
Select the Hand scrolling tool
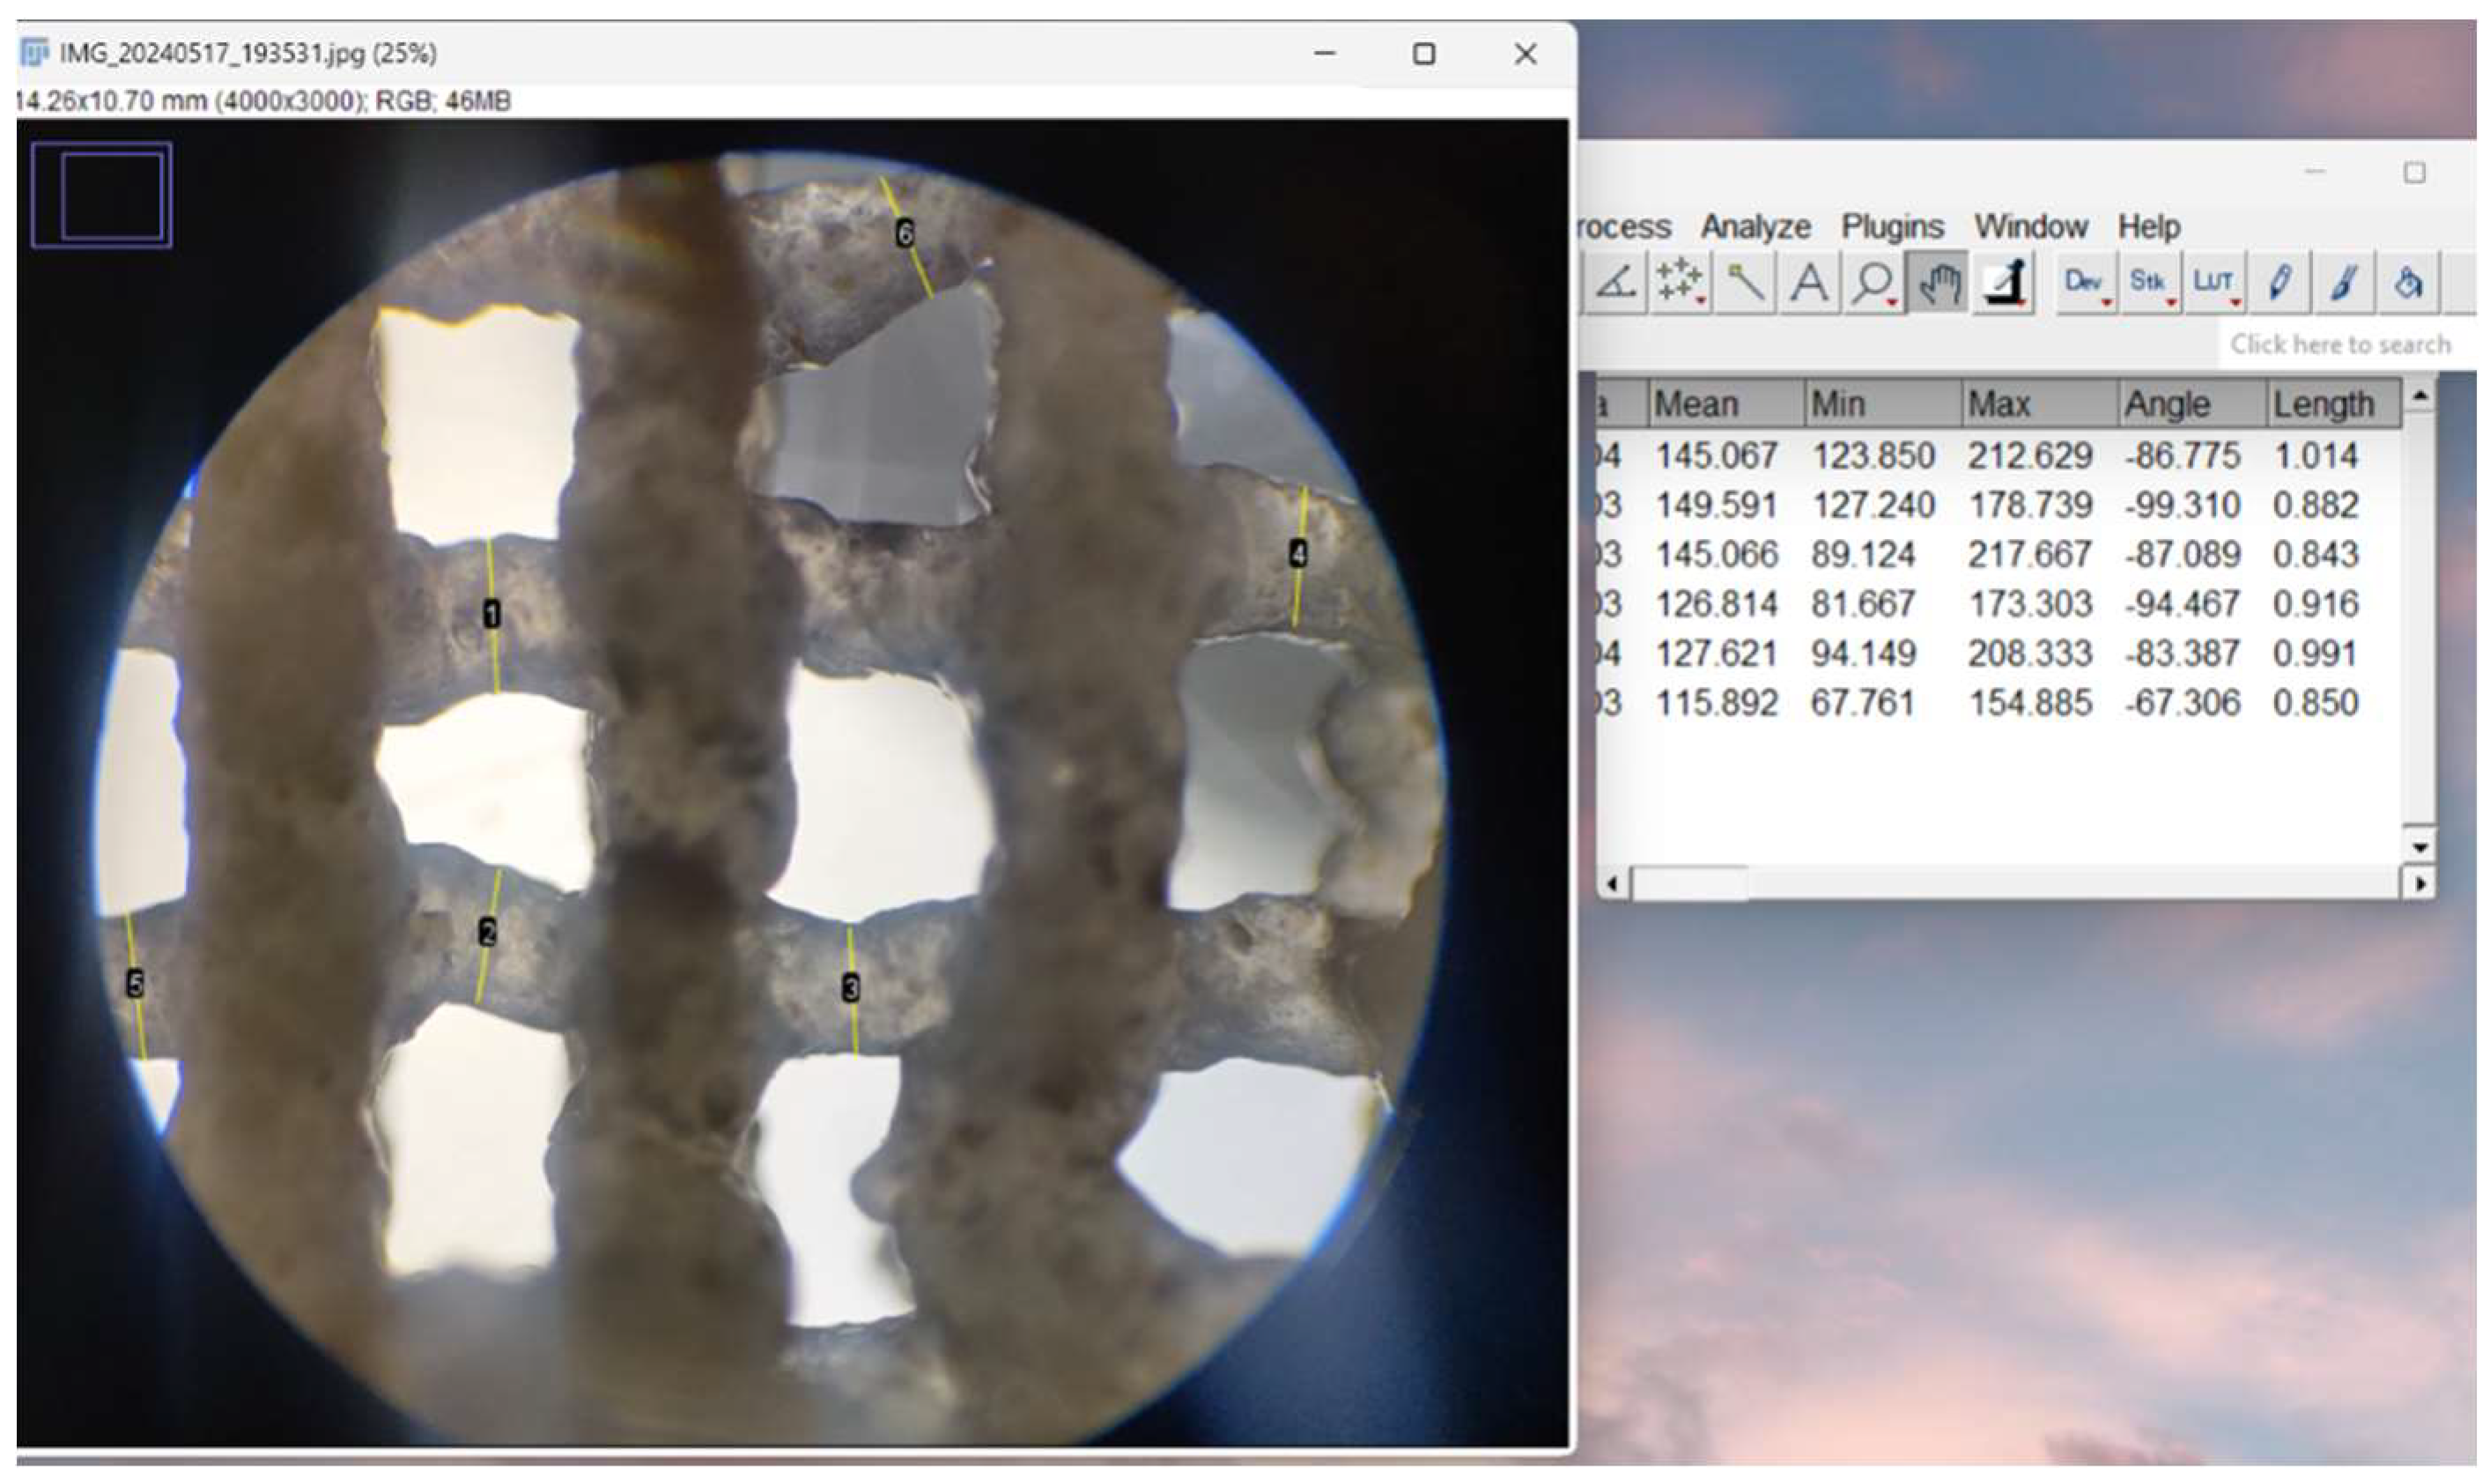[1938, 283]
